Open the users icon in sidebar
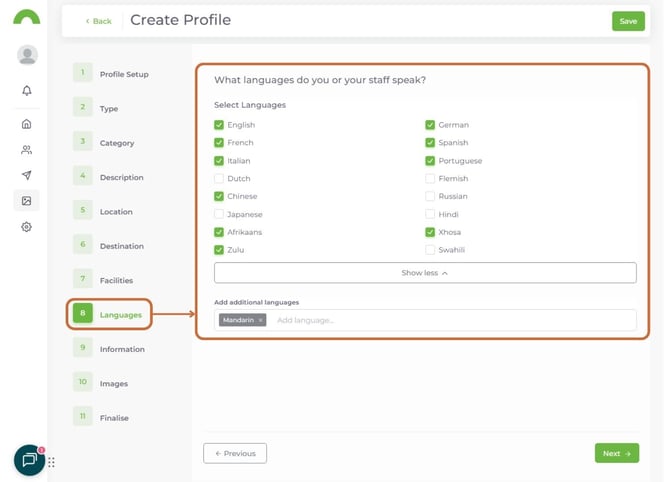Viewport: 670px width, 482px height. [x=27, y=150]
